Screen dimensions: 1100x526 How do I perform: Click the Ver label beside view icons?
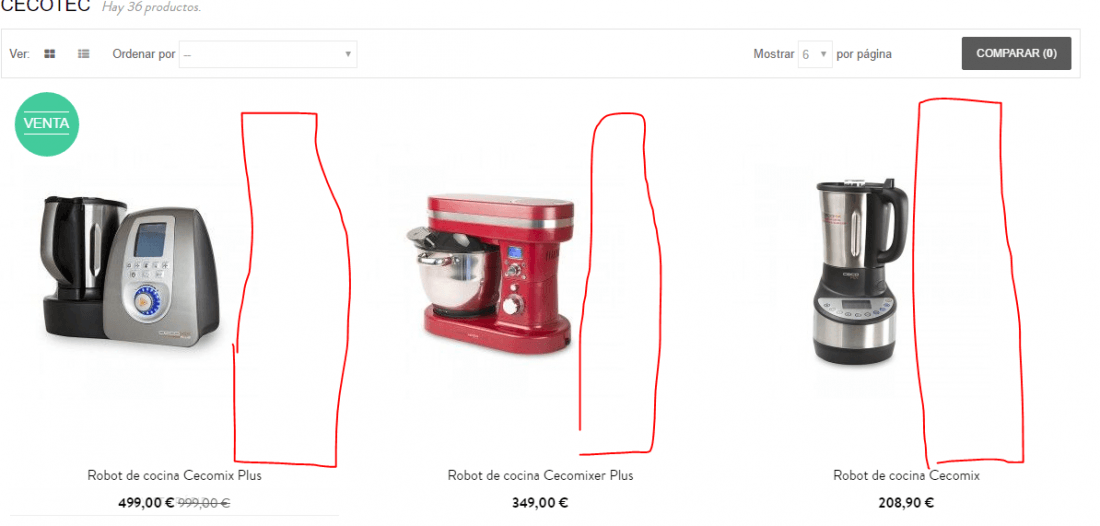pos(19,54)
